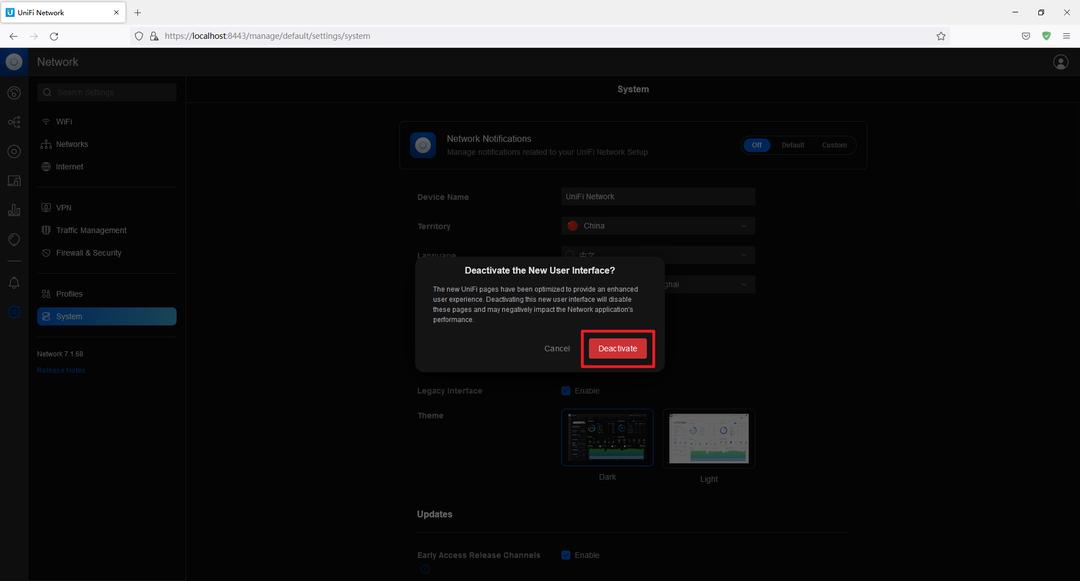Viewport: 1080px width, 581px height.
Task: Click the notifications bell icon
Action: tap(14, 283)
